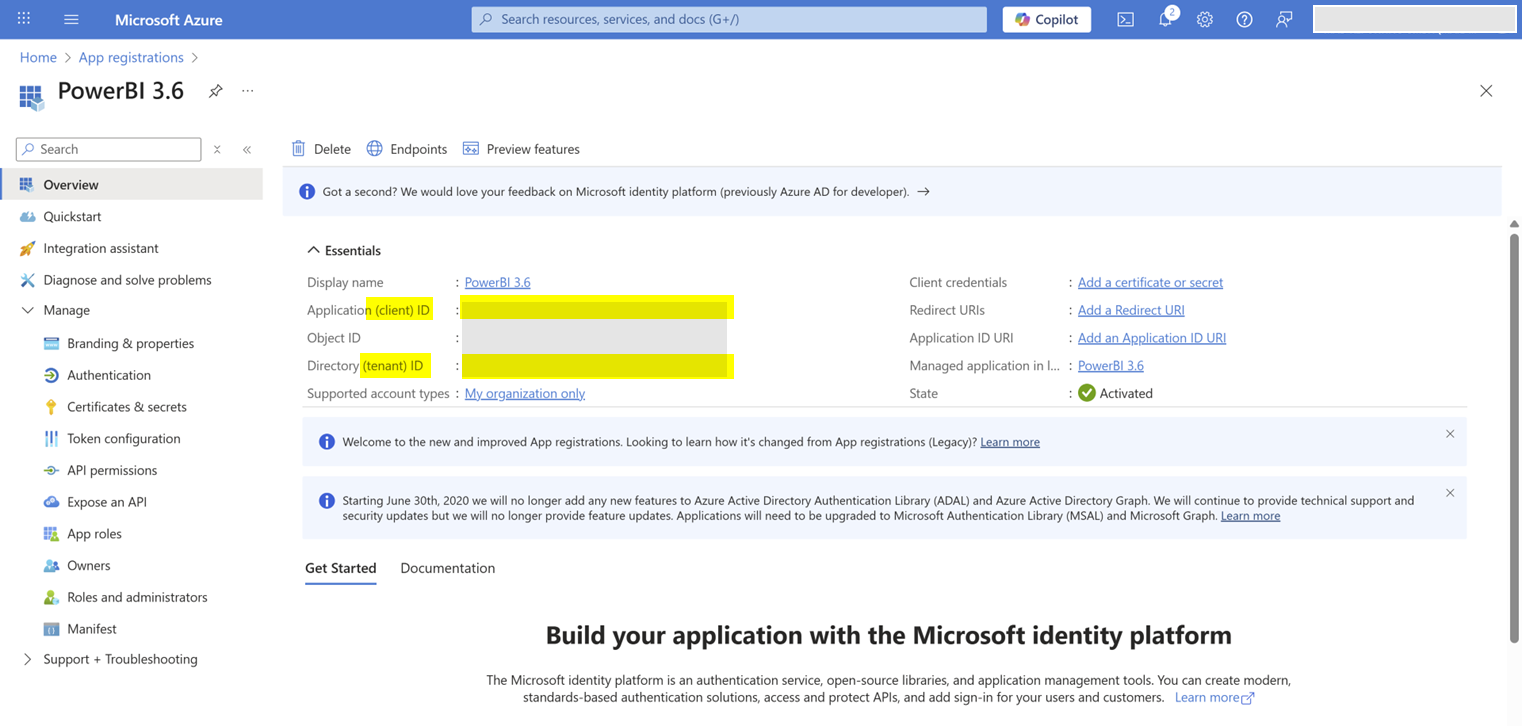
Task: Click the Integration assistant rocket icon
Action: coord(27,248)
